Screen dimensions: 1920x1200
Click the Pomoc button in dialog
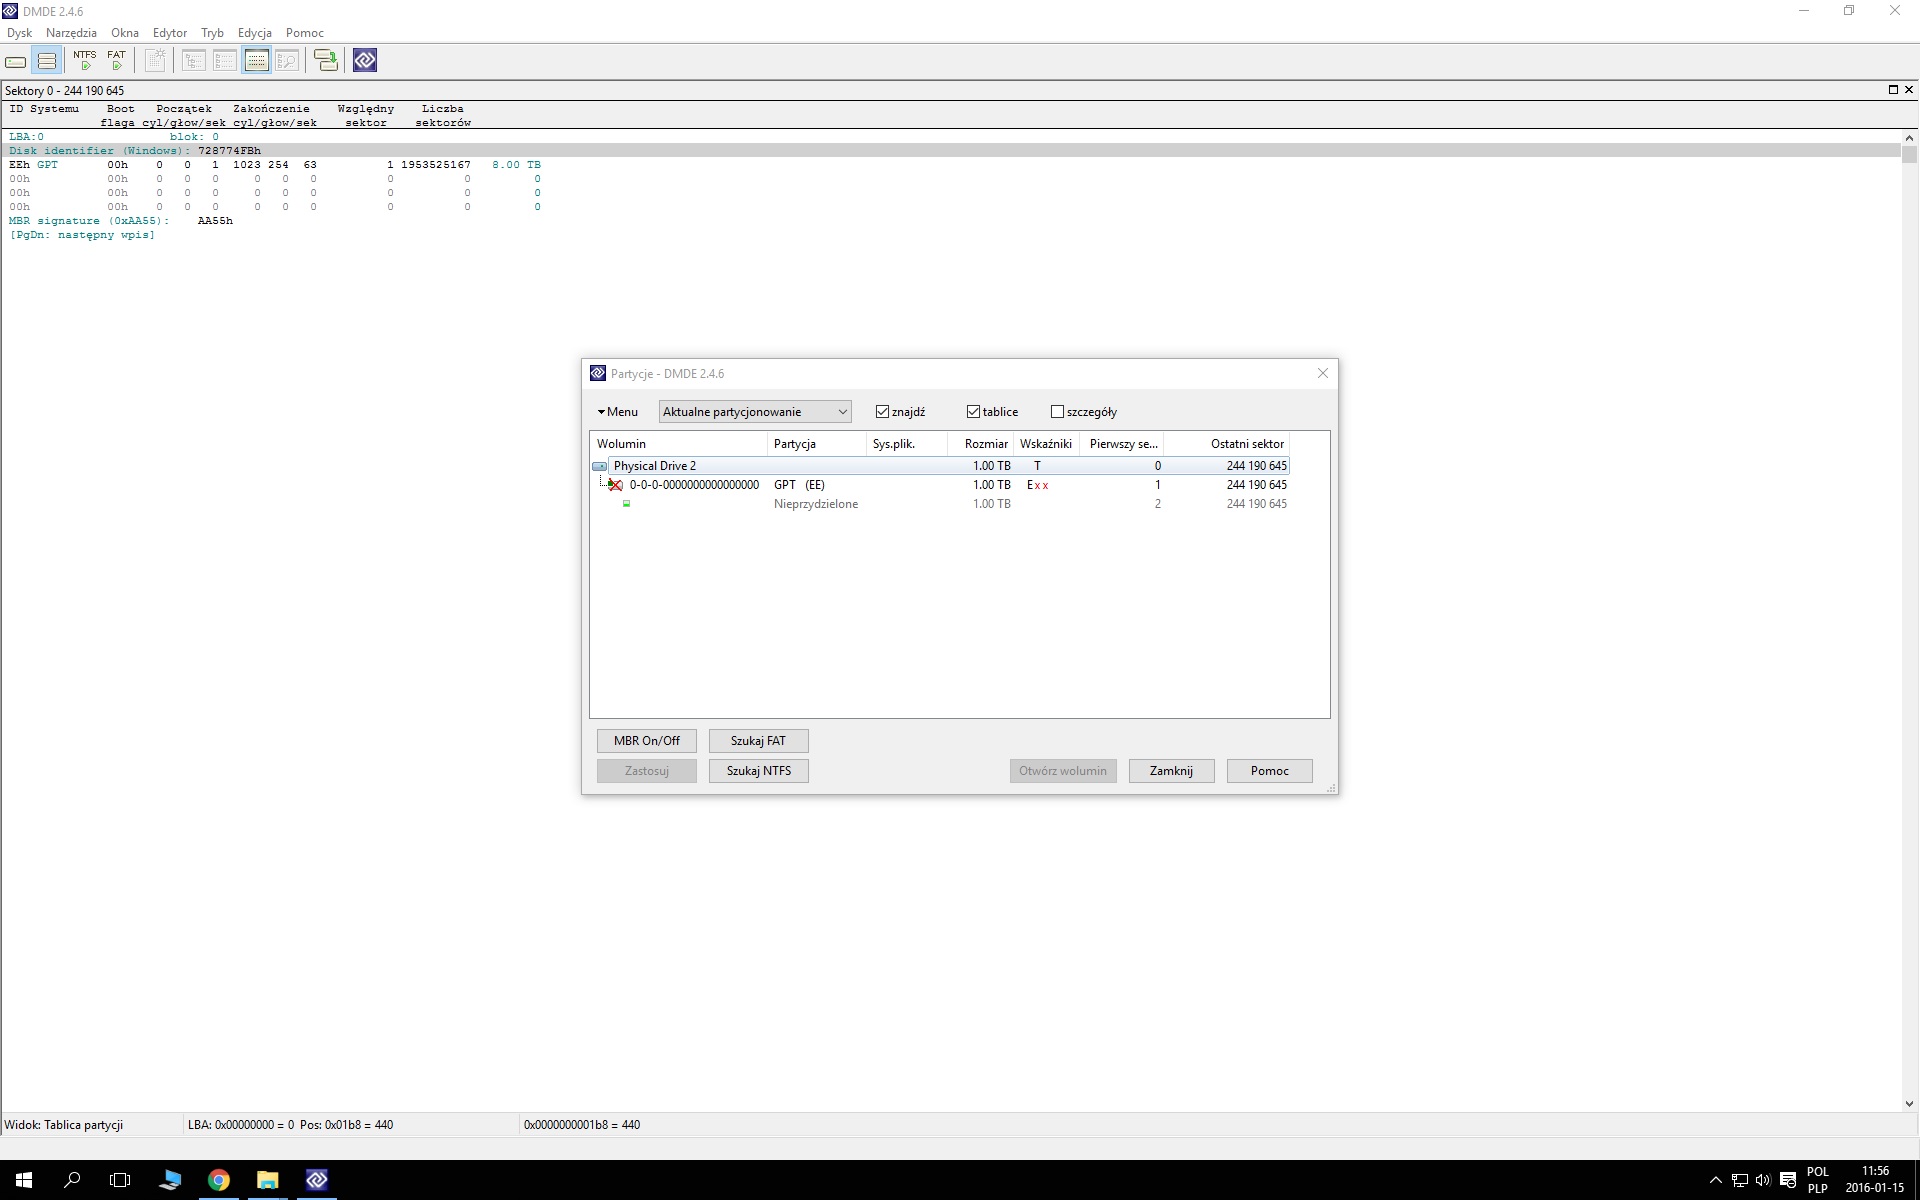1270,771
